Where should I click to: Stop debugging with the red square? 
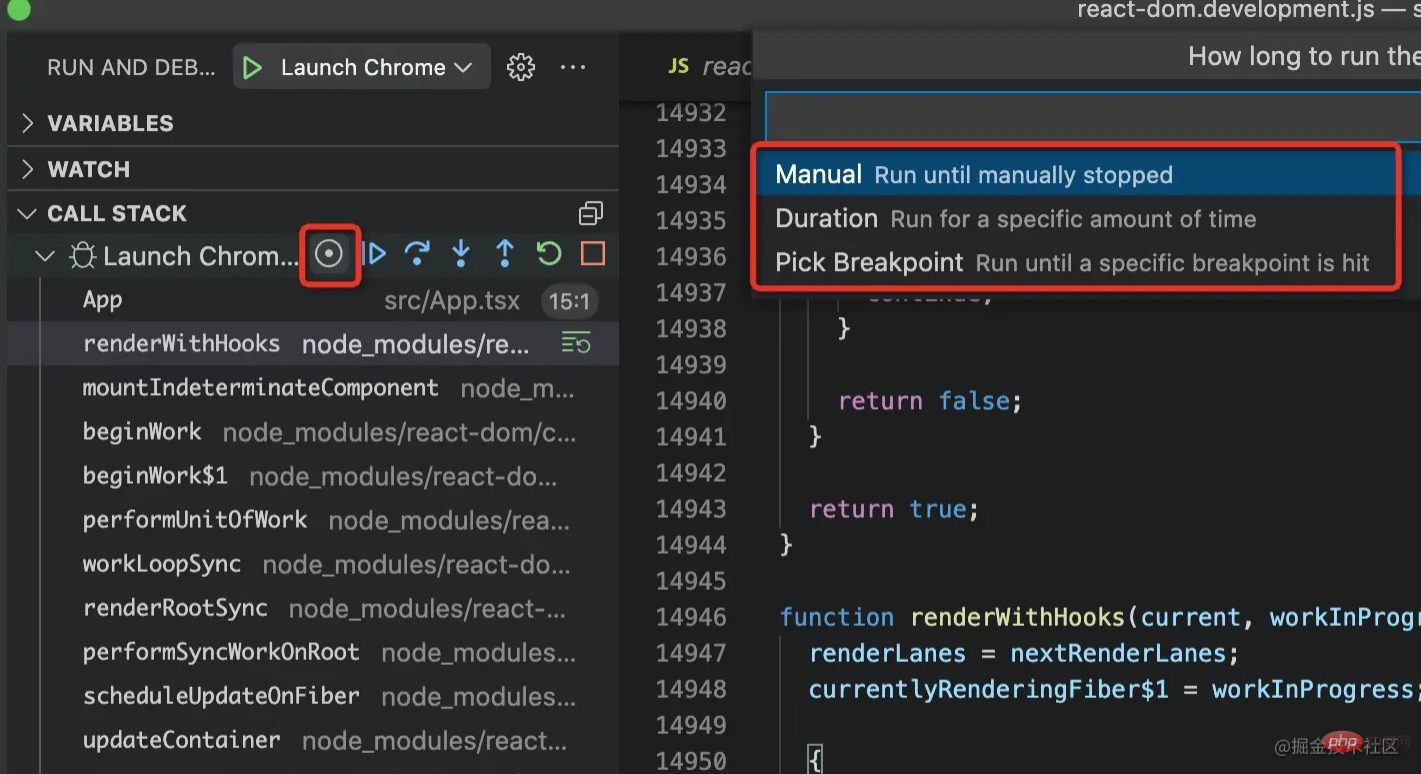tap(593, 255)
